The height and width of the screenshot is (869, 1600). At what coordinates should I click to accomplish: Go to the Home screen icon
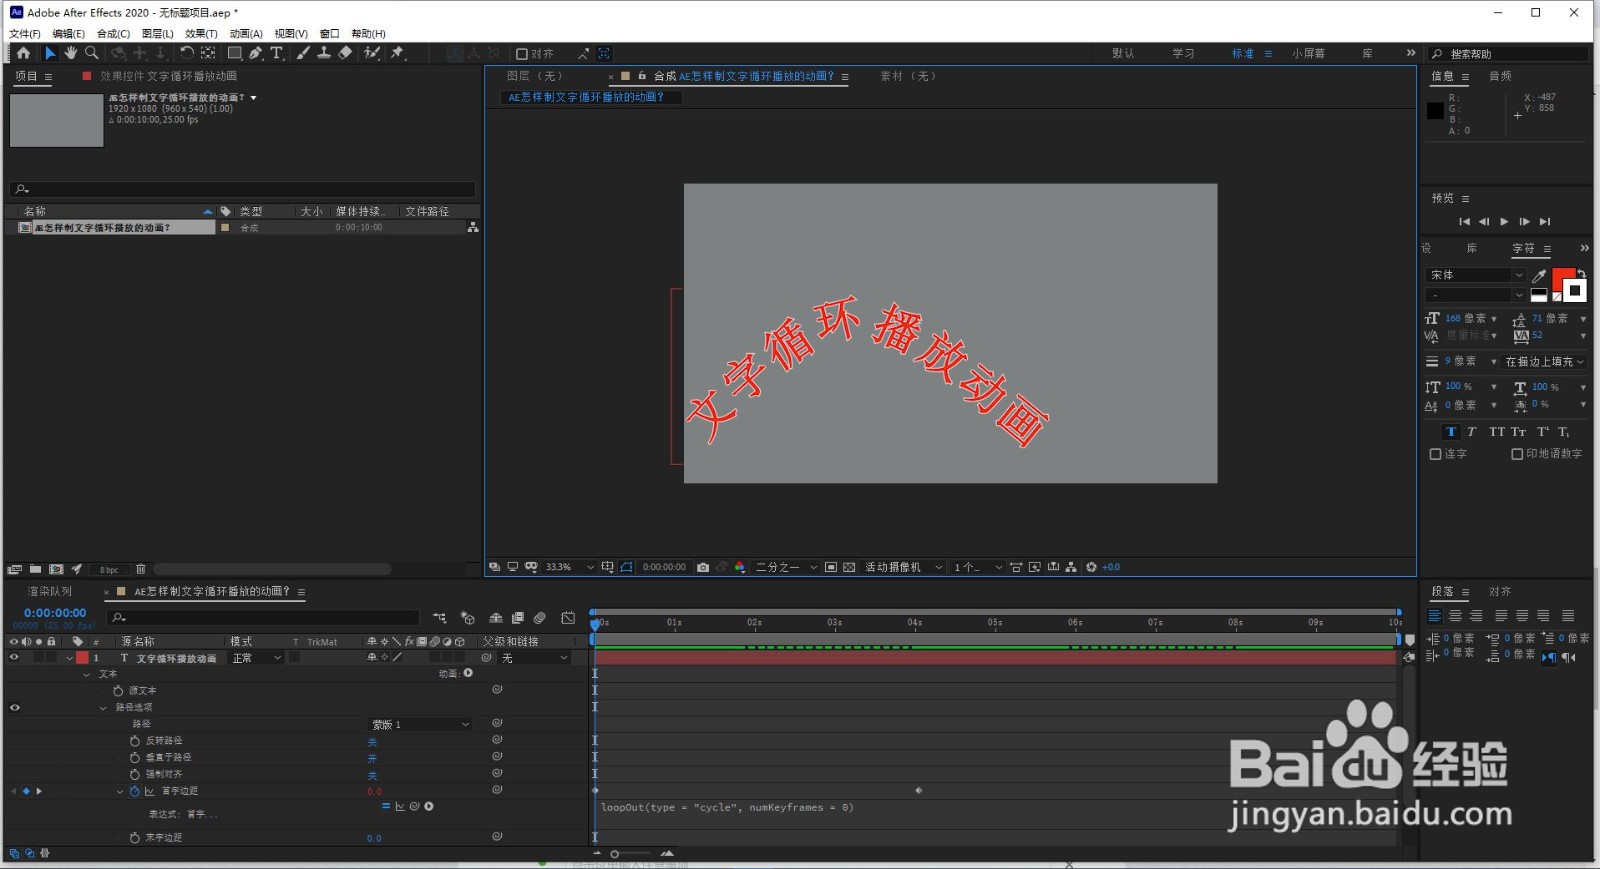click(x=23, y=53)
